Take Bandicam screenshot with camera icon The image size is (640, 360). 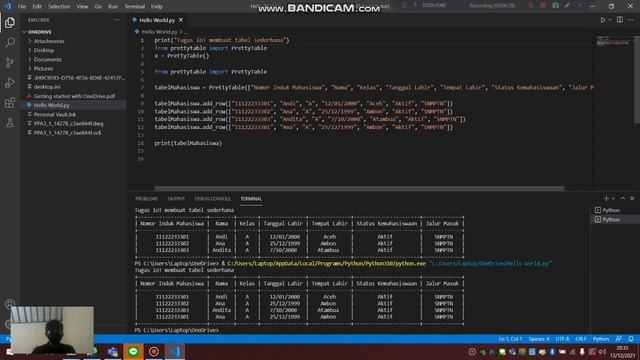555,5
